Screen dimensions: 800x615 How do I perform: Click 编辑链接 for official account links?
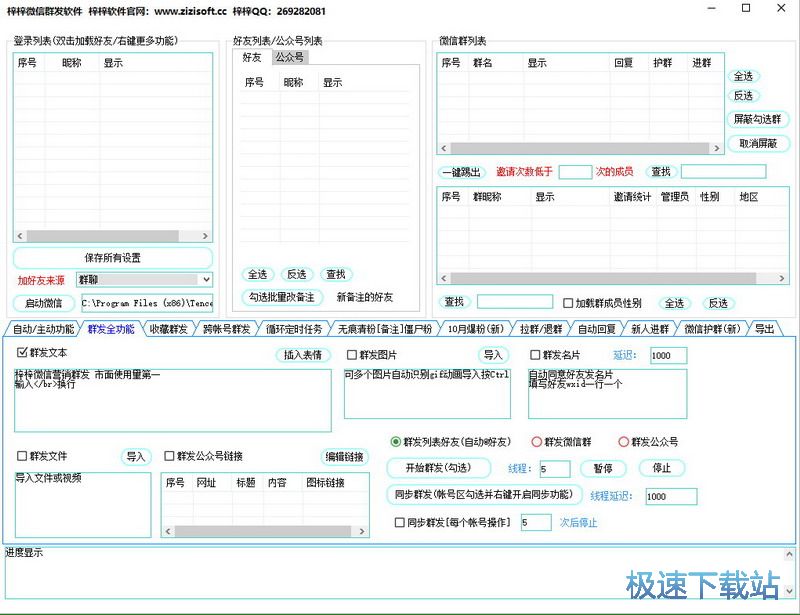pos(344,457)
